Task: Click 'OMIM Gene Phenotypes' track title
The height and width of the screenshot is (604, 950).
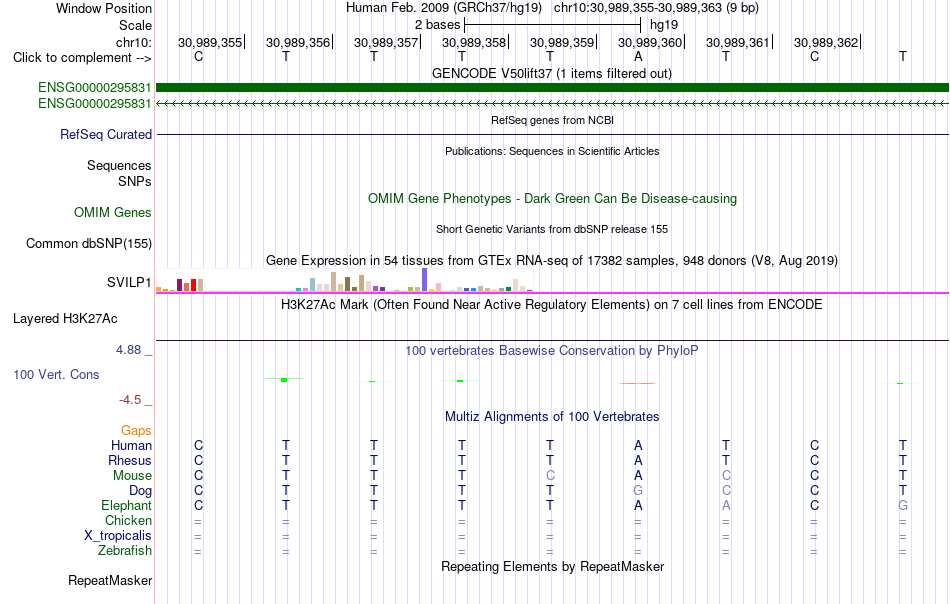Action: tap(552, 199)
